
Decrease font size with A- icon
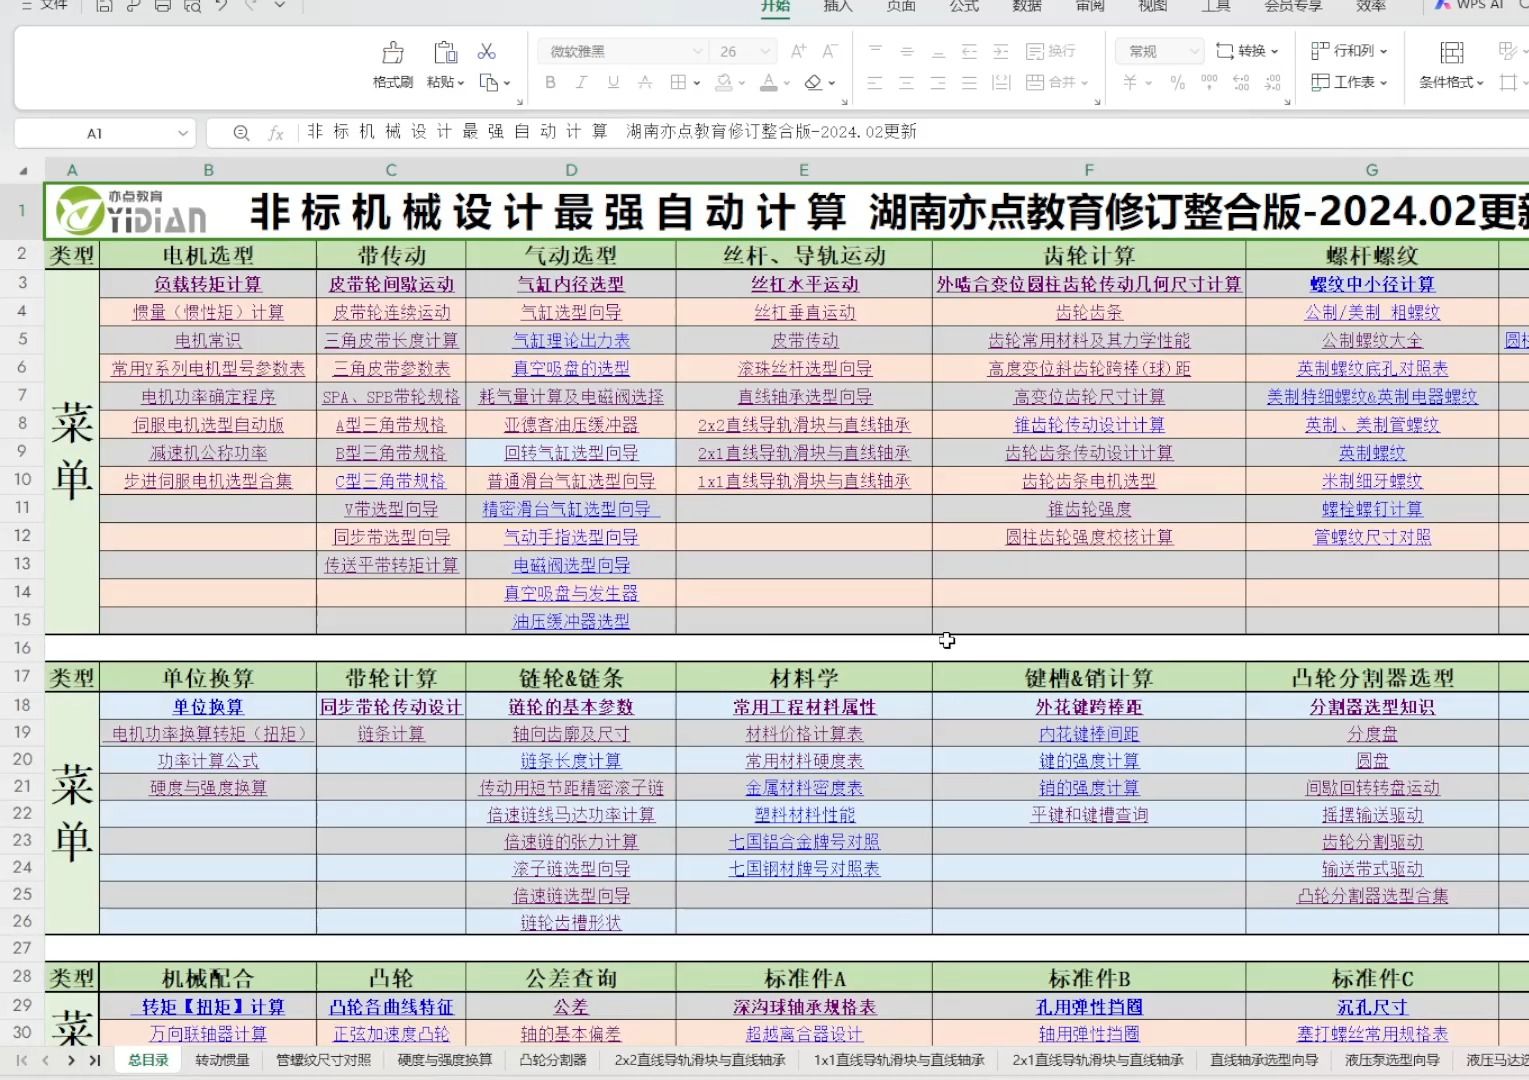click(x=829, y=51)
